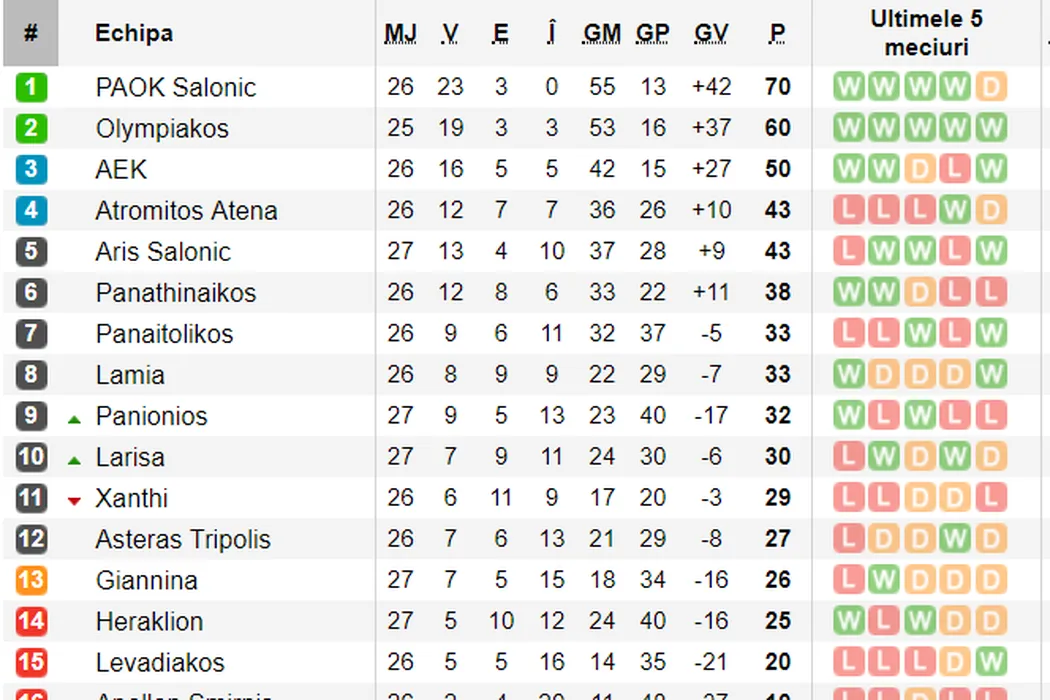Select the Asteras Tripolis team name
The width and height of the screenshot is (1050, 700).
pos(183,540)
